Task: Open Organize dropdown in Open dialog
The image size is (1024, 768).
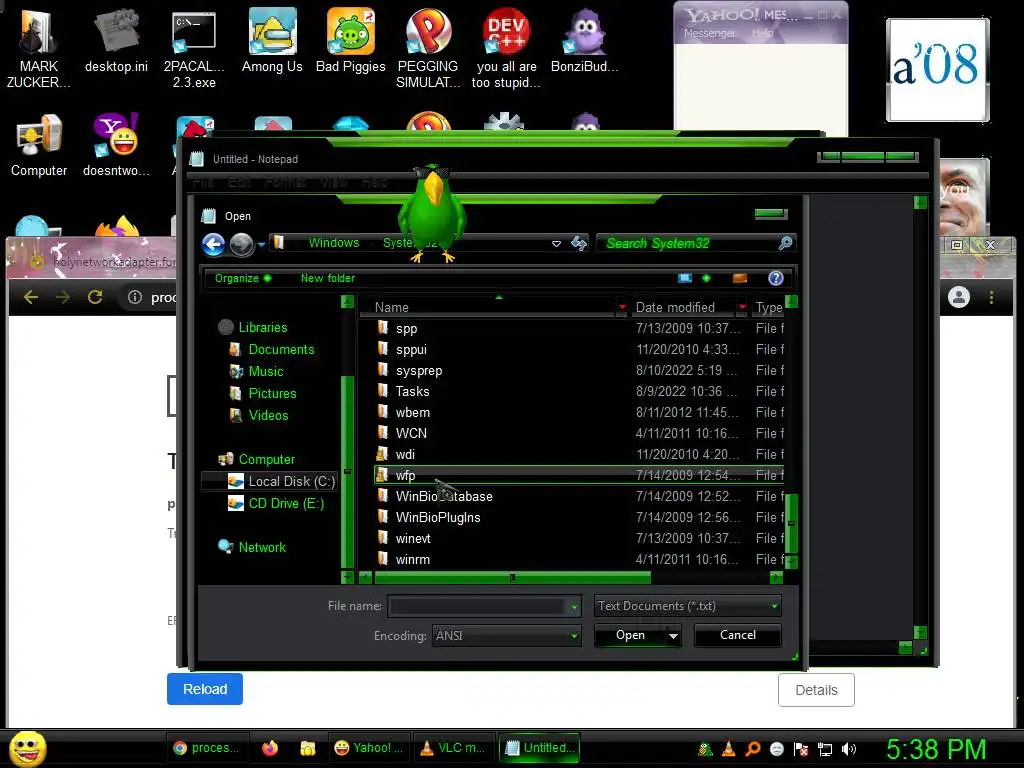Action: click(242, 278)
